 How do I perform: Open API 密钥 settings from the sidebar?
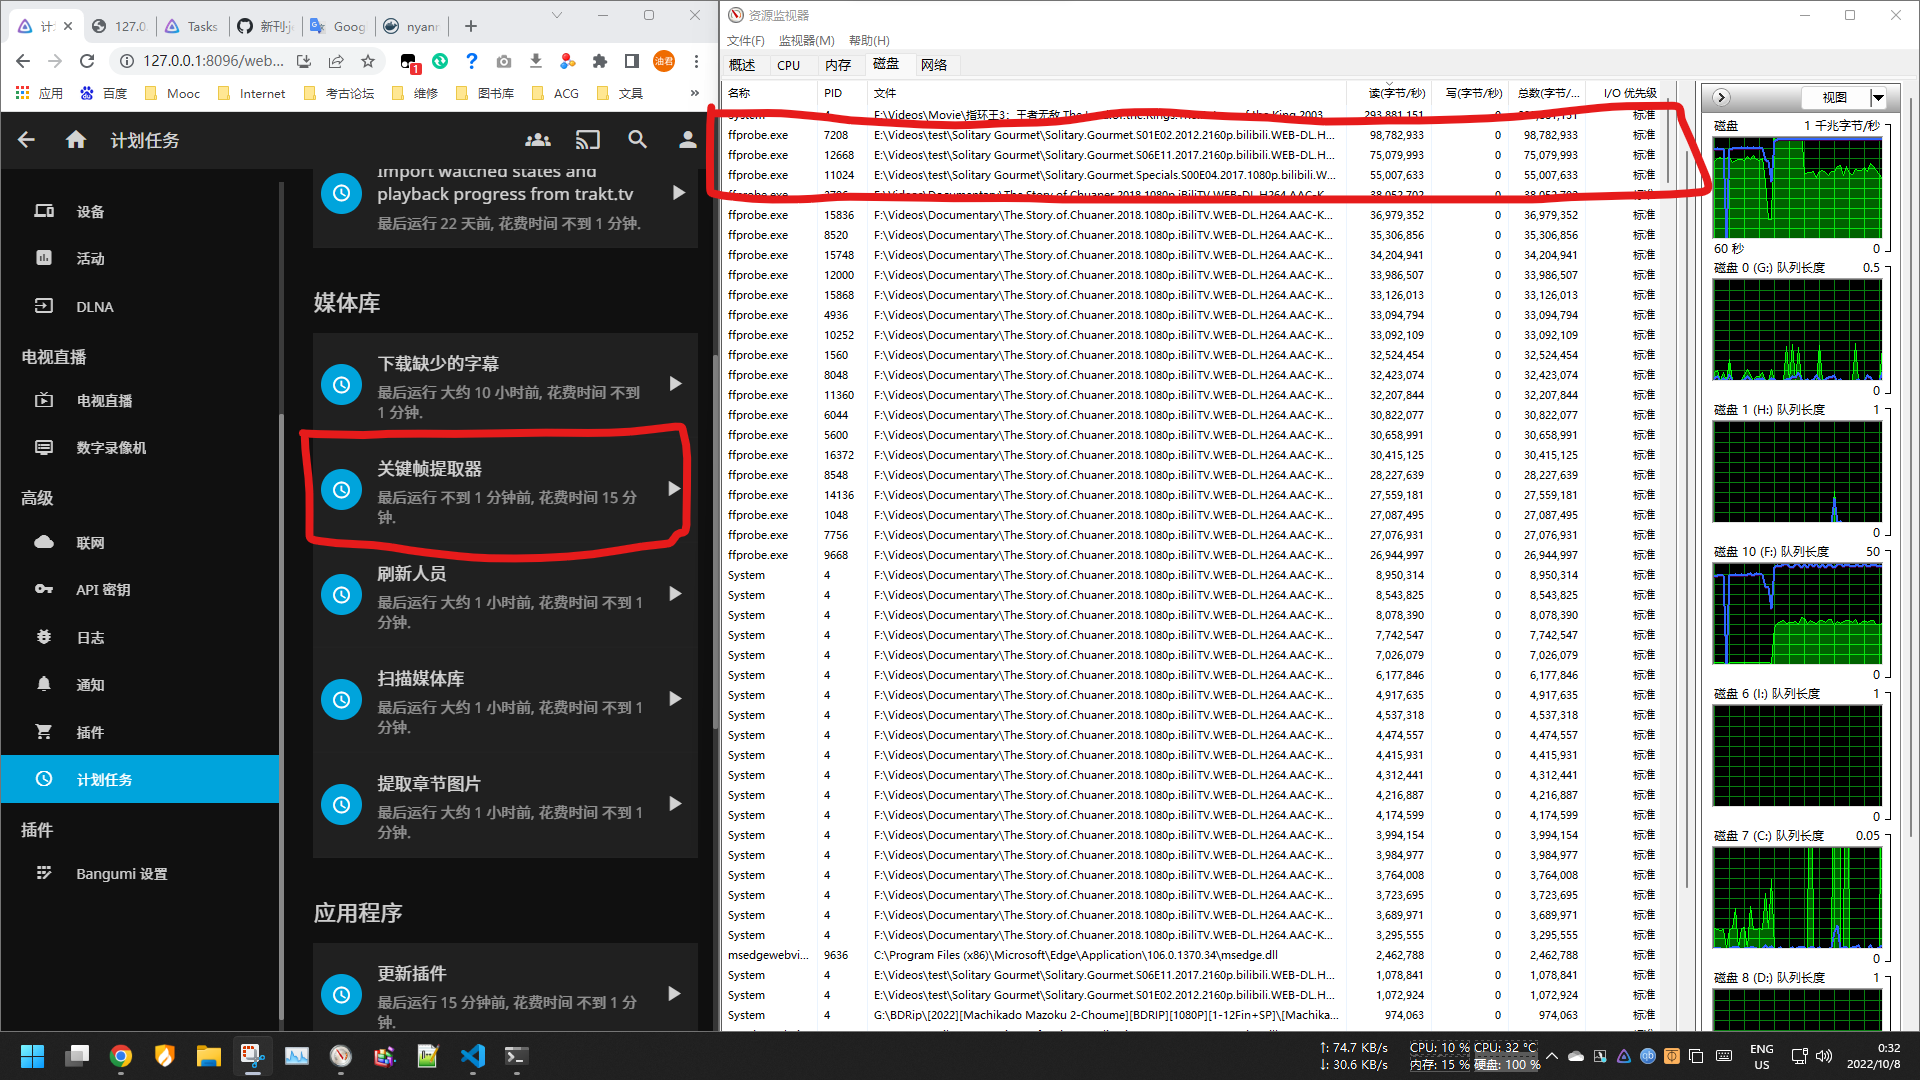pos(105,590)
